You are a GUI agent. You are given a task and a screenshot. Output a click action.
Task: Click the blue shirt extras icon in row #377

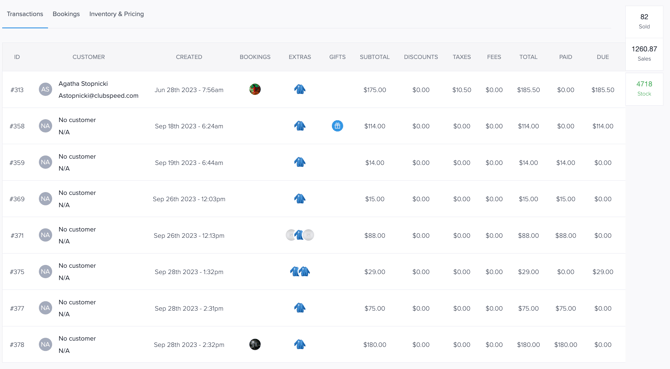point(300,308)
